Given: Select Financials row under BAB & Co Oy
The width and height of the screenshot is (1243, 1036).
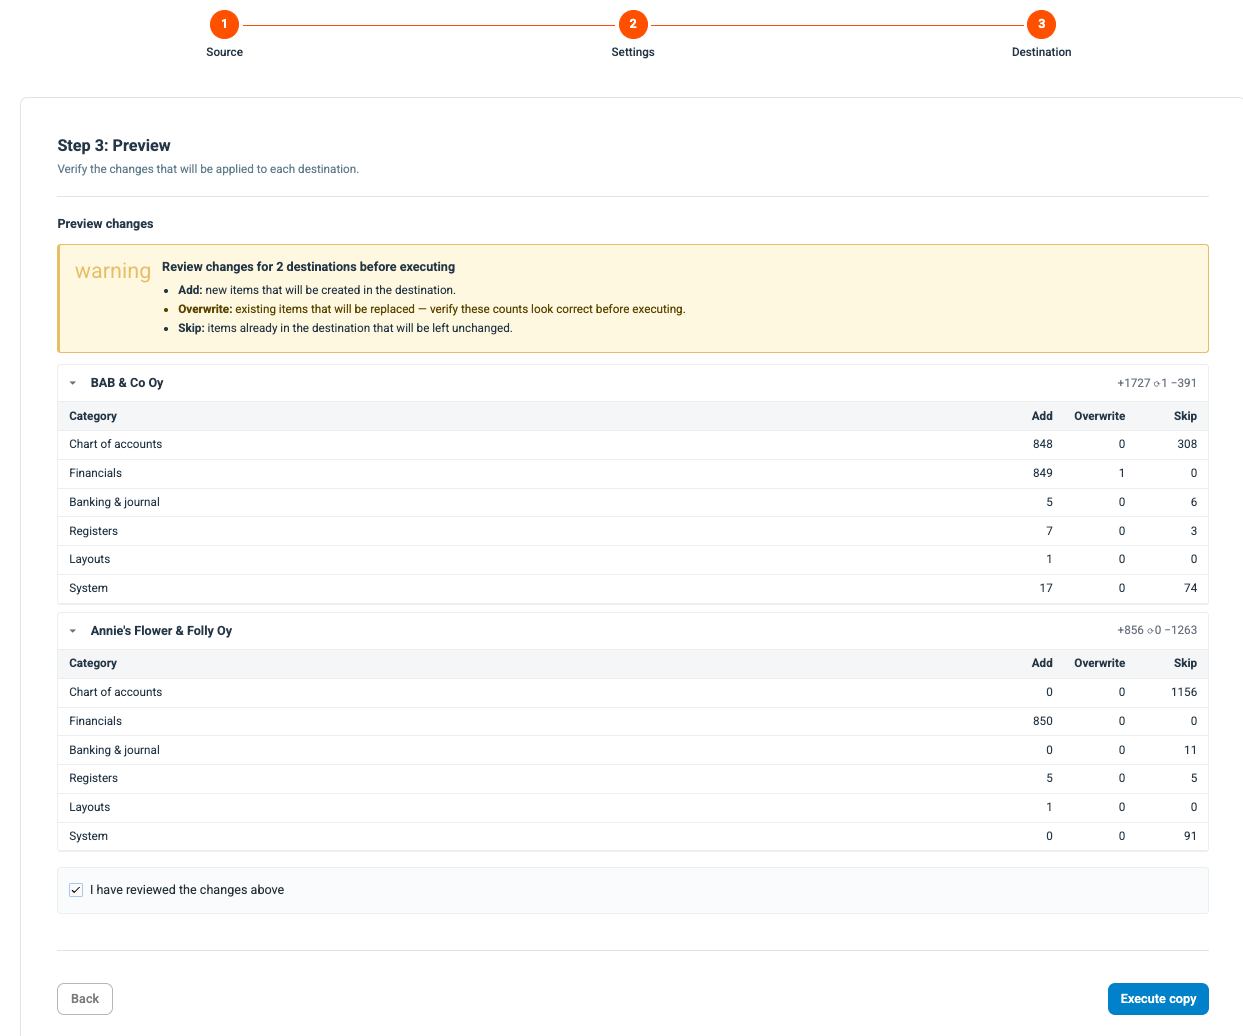Looking at the screenshot, I should point(633,473).
